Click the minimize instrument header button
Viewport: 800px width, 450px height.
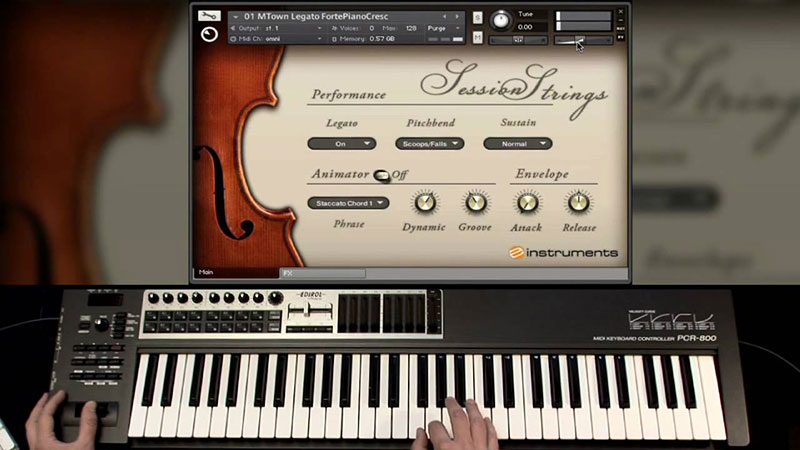point(621,20)
